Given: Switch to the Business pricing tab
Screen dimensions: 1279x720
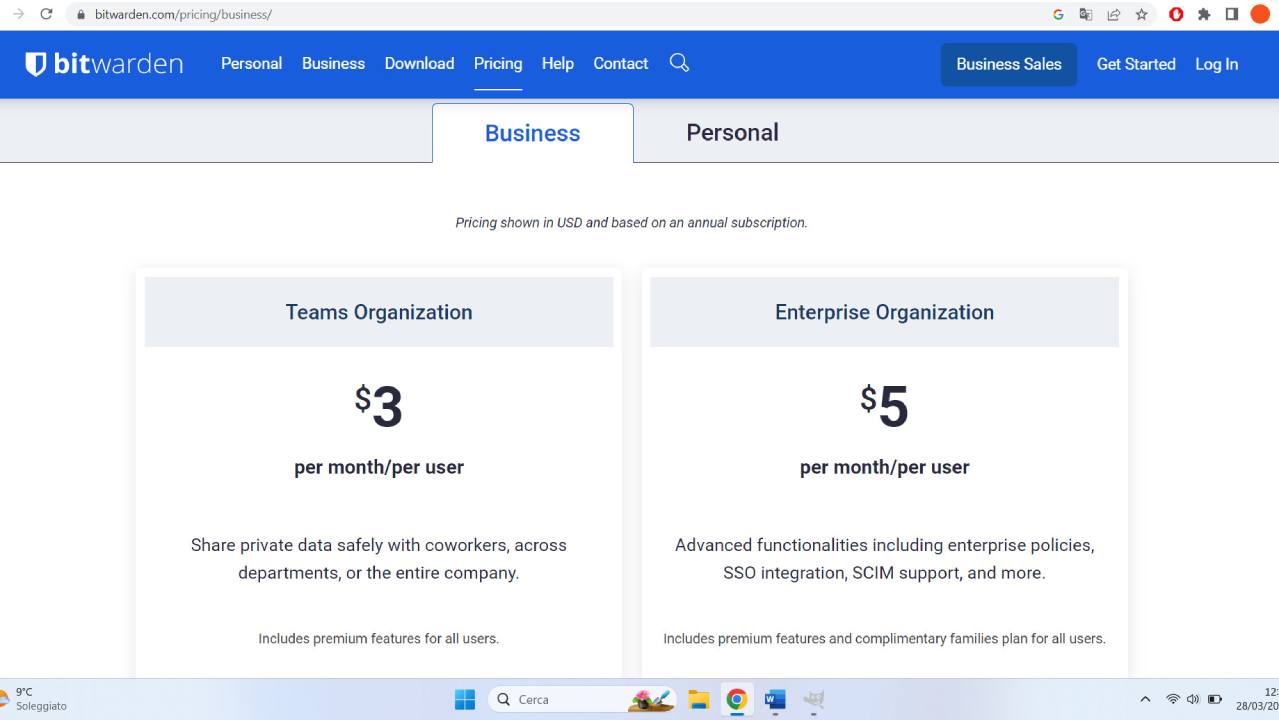Looking at the screenshot, I should pos(533,133).
